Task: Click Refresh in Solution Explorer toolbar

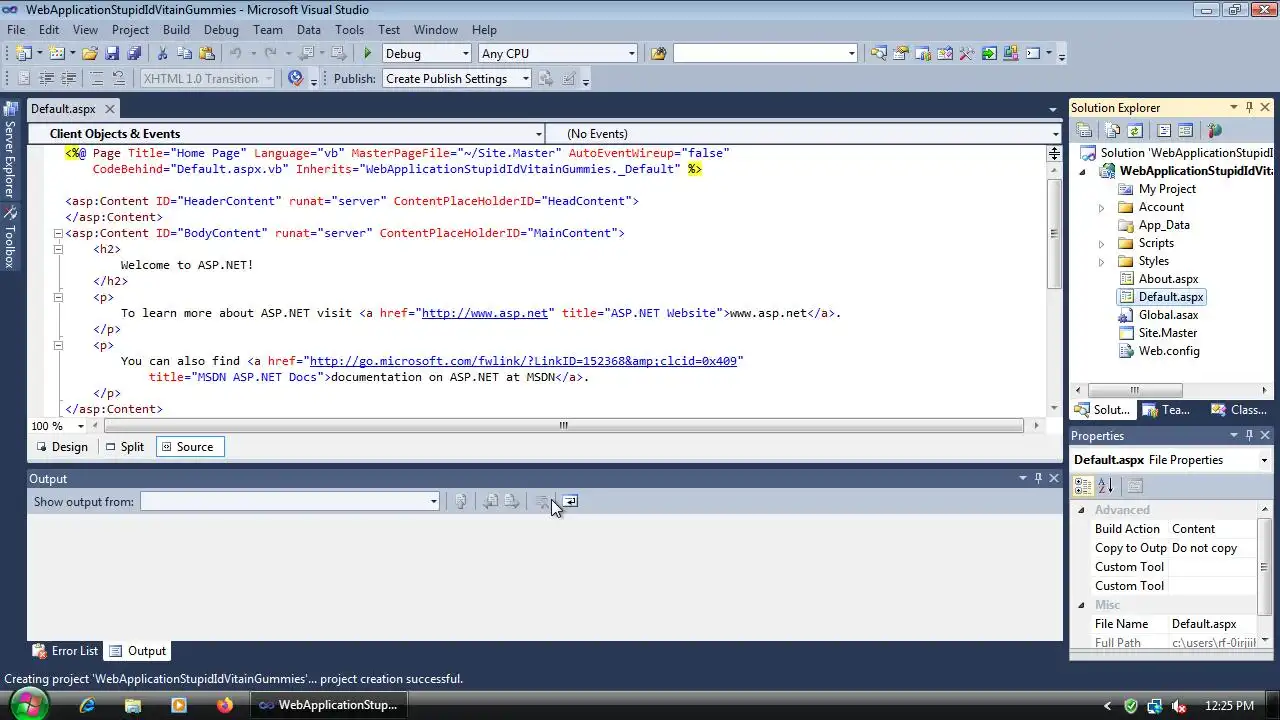Action: pos(1135,130)
